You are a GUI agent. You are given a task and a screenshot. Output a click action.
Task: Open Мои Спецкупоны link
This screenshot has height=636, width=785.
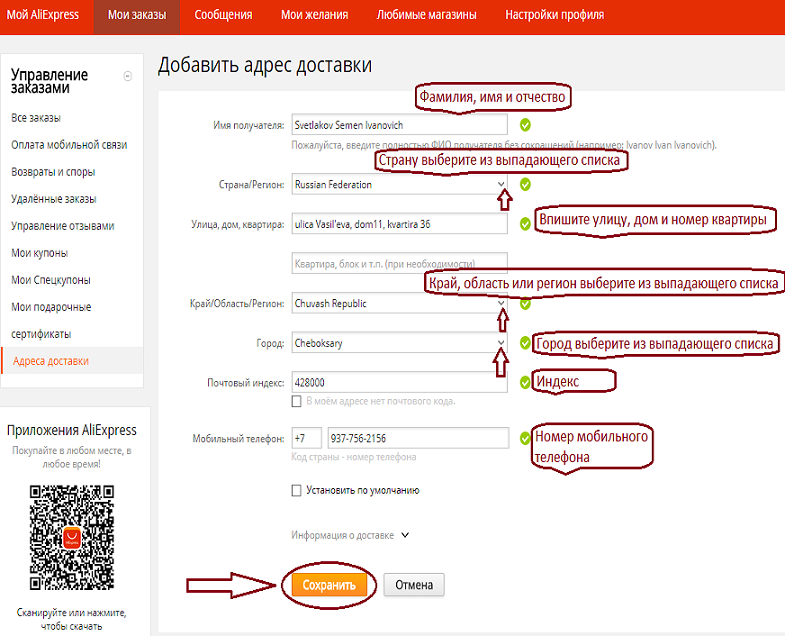tap(51, 280)
